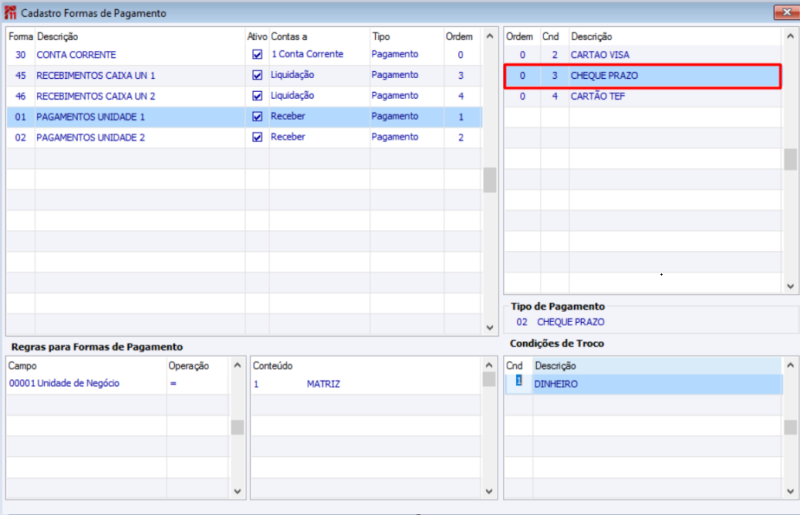Click scroll-up arrow of payment forms list
The width and height of the screenshot is (800, 515).
pyautogui.click(x=490, y=36)
